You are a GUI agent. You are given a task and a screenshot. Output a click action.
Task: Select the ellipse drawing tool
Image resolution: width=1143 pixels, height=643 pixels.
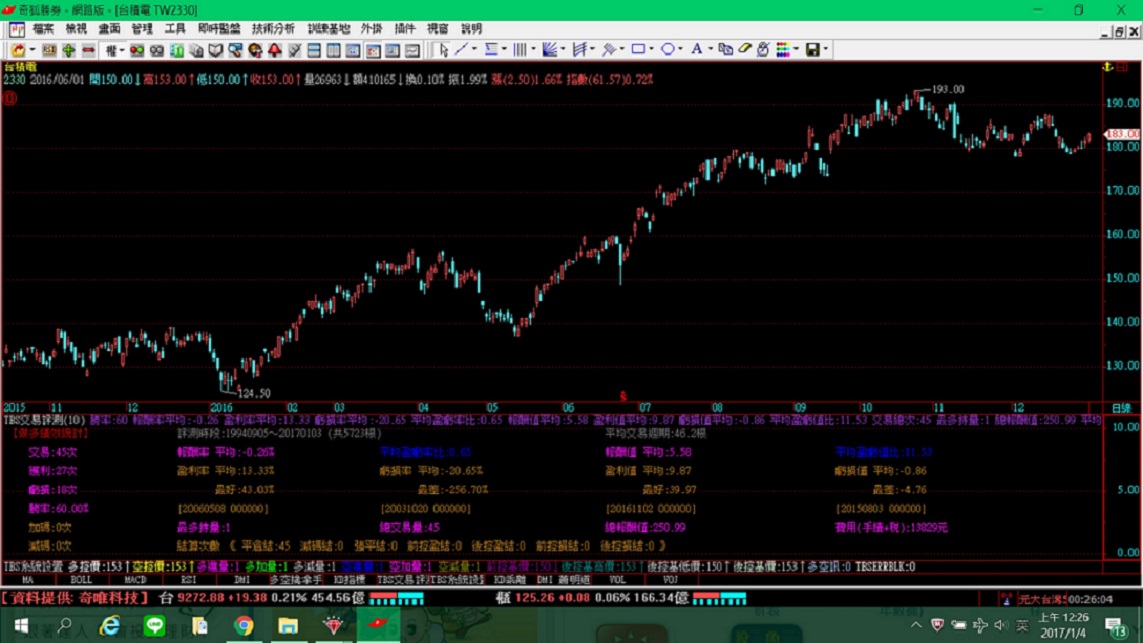point(667,50)
